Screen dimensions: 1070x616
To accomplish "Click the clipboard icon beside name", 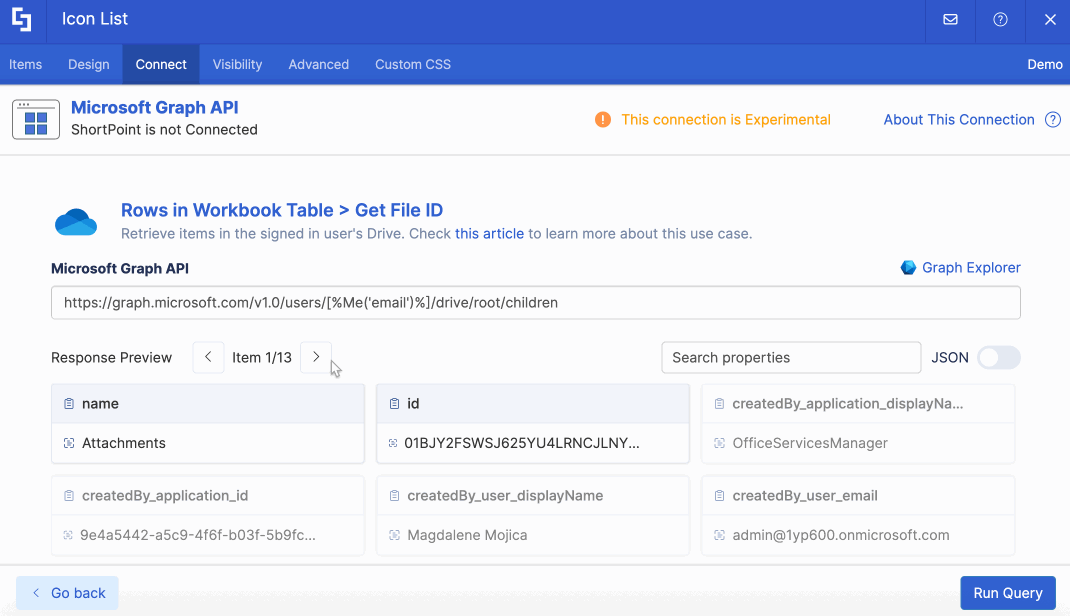I will coord(69,404).
